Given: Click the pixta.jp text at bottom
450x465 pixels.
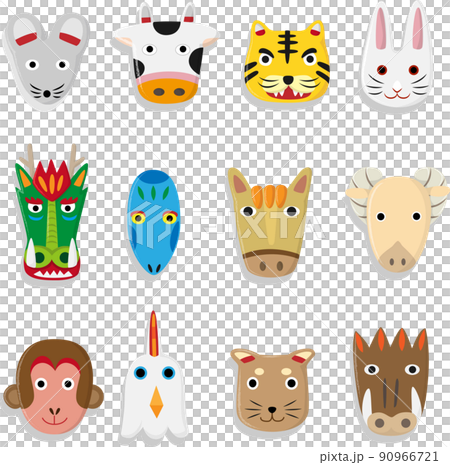Looking at the screenshot, I should [341, 456].
